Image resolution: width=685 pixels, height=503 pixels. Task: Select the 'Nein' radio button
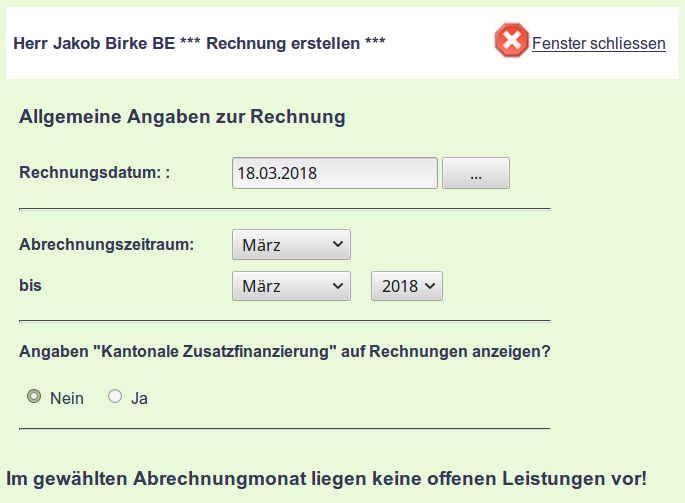34,397
